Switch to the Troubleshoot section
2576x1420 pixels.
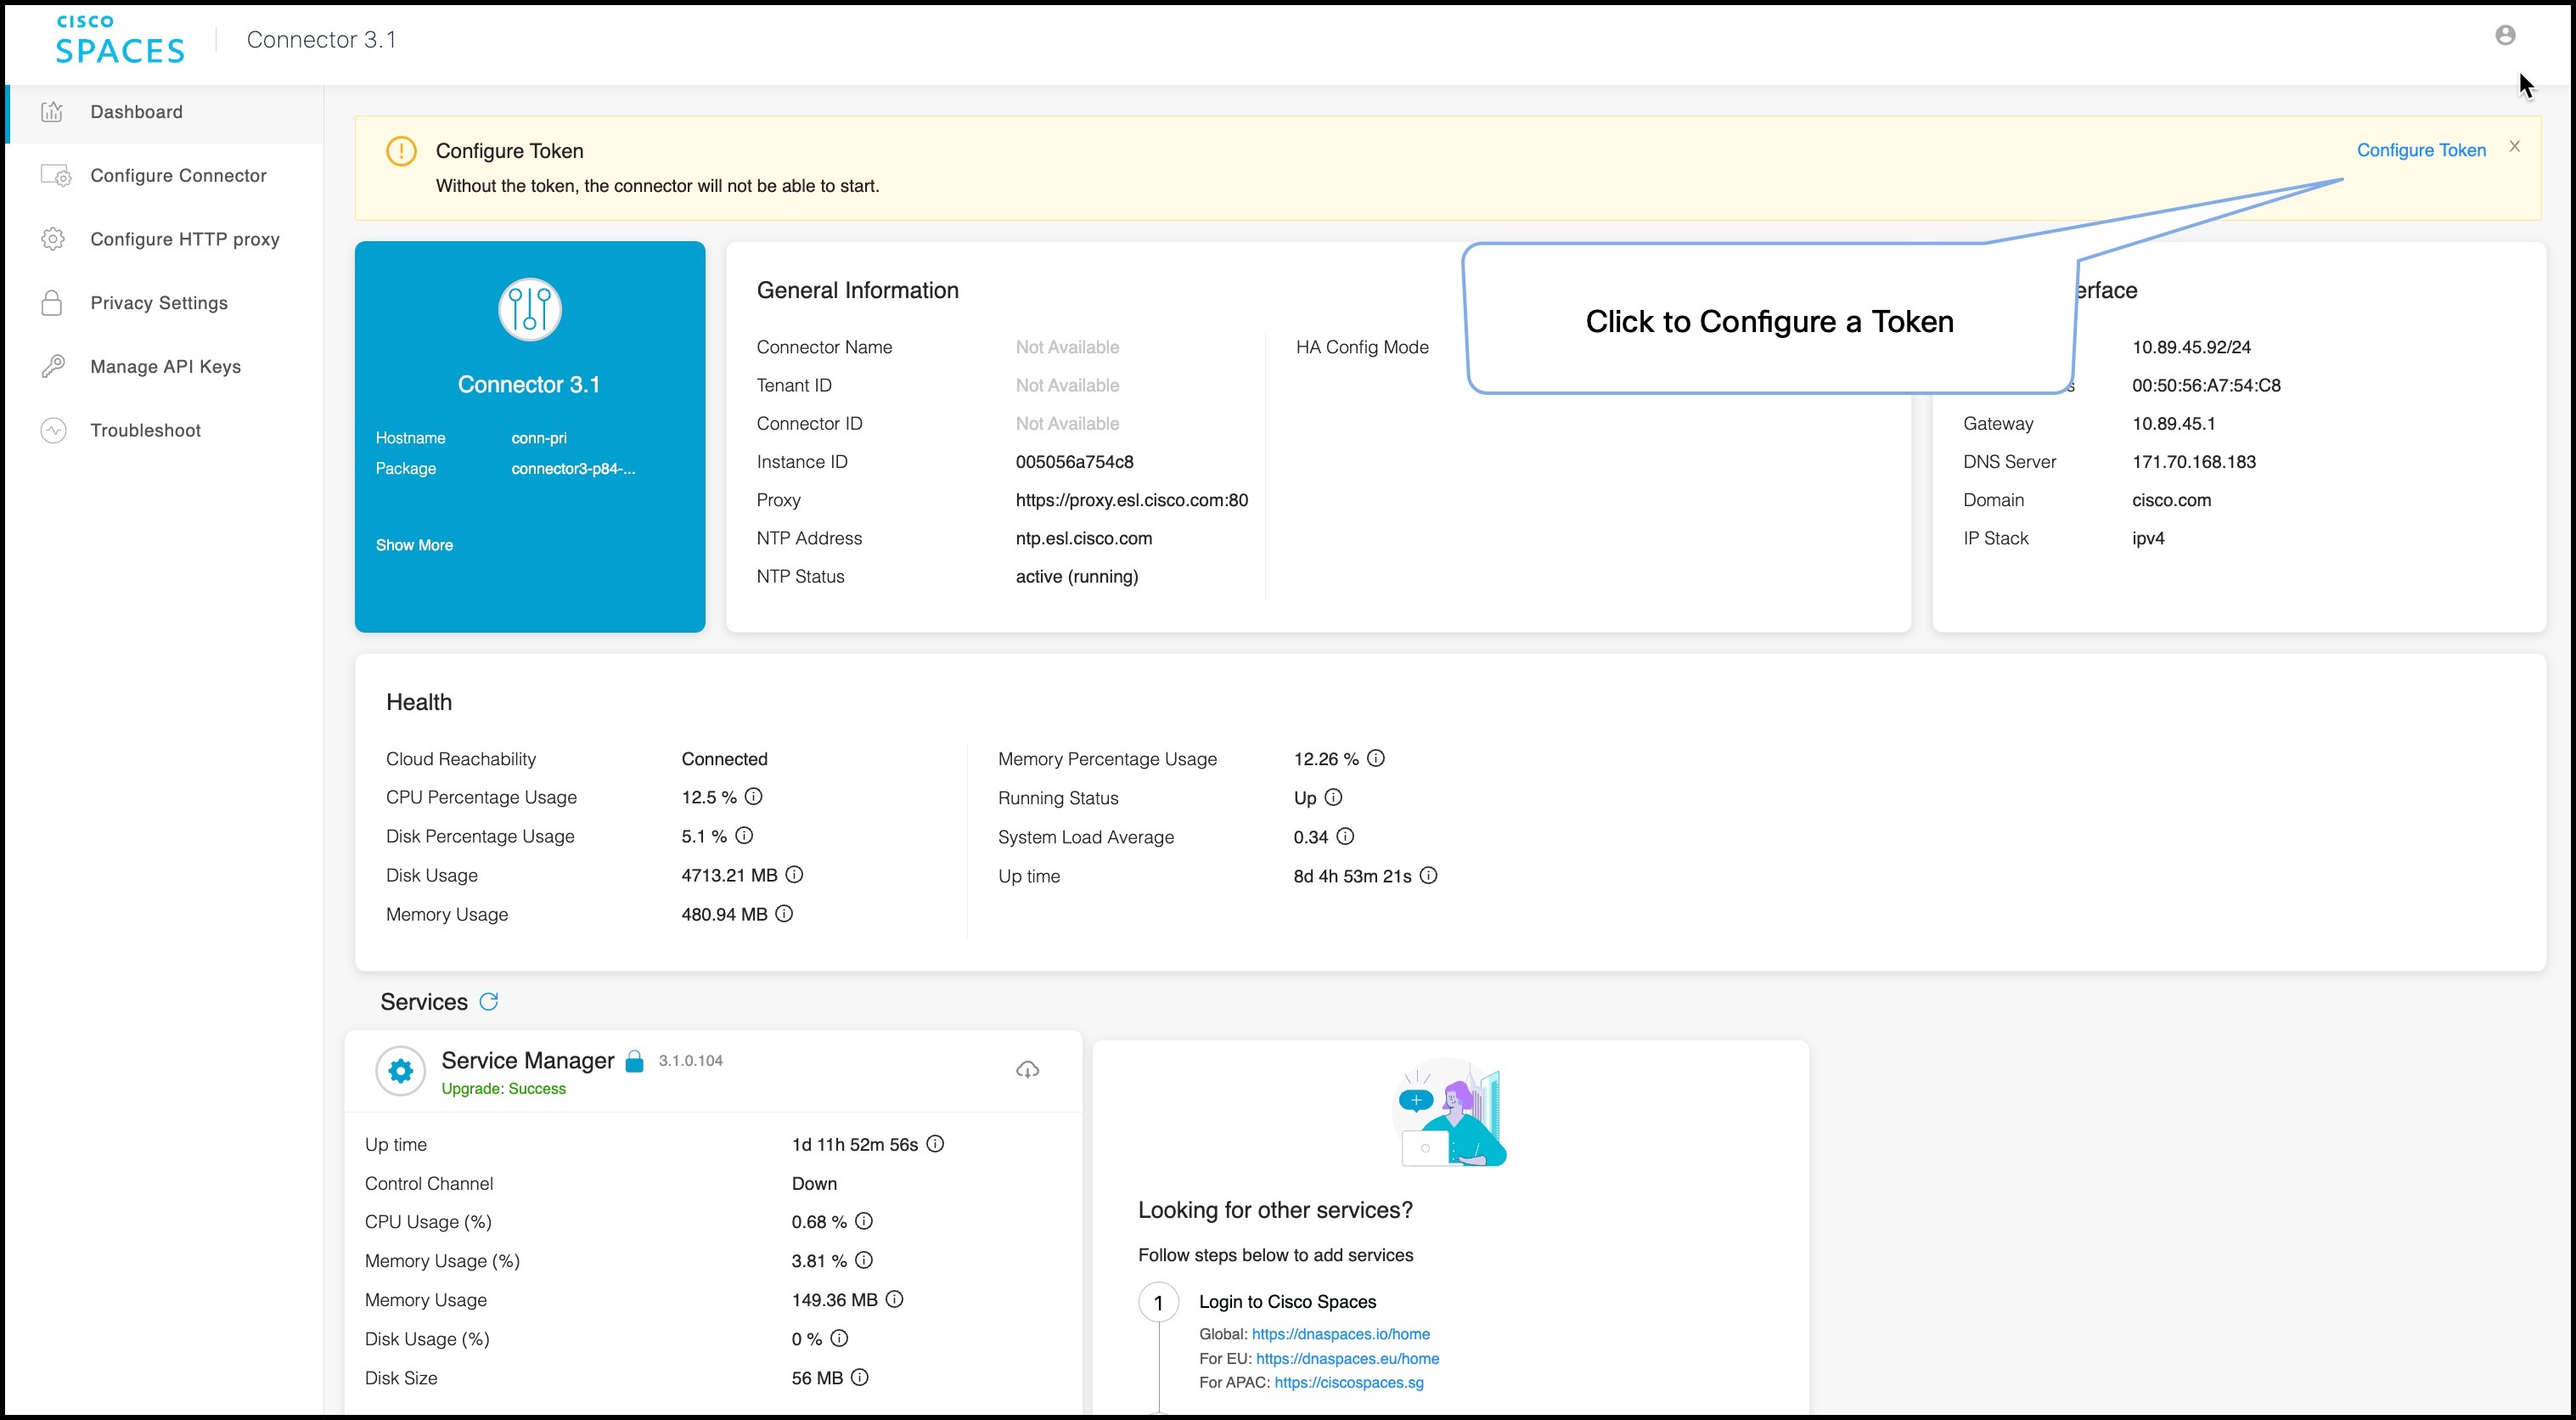[x=146, y=430]
